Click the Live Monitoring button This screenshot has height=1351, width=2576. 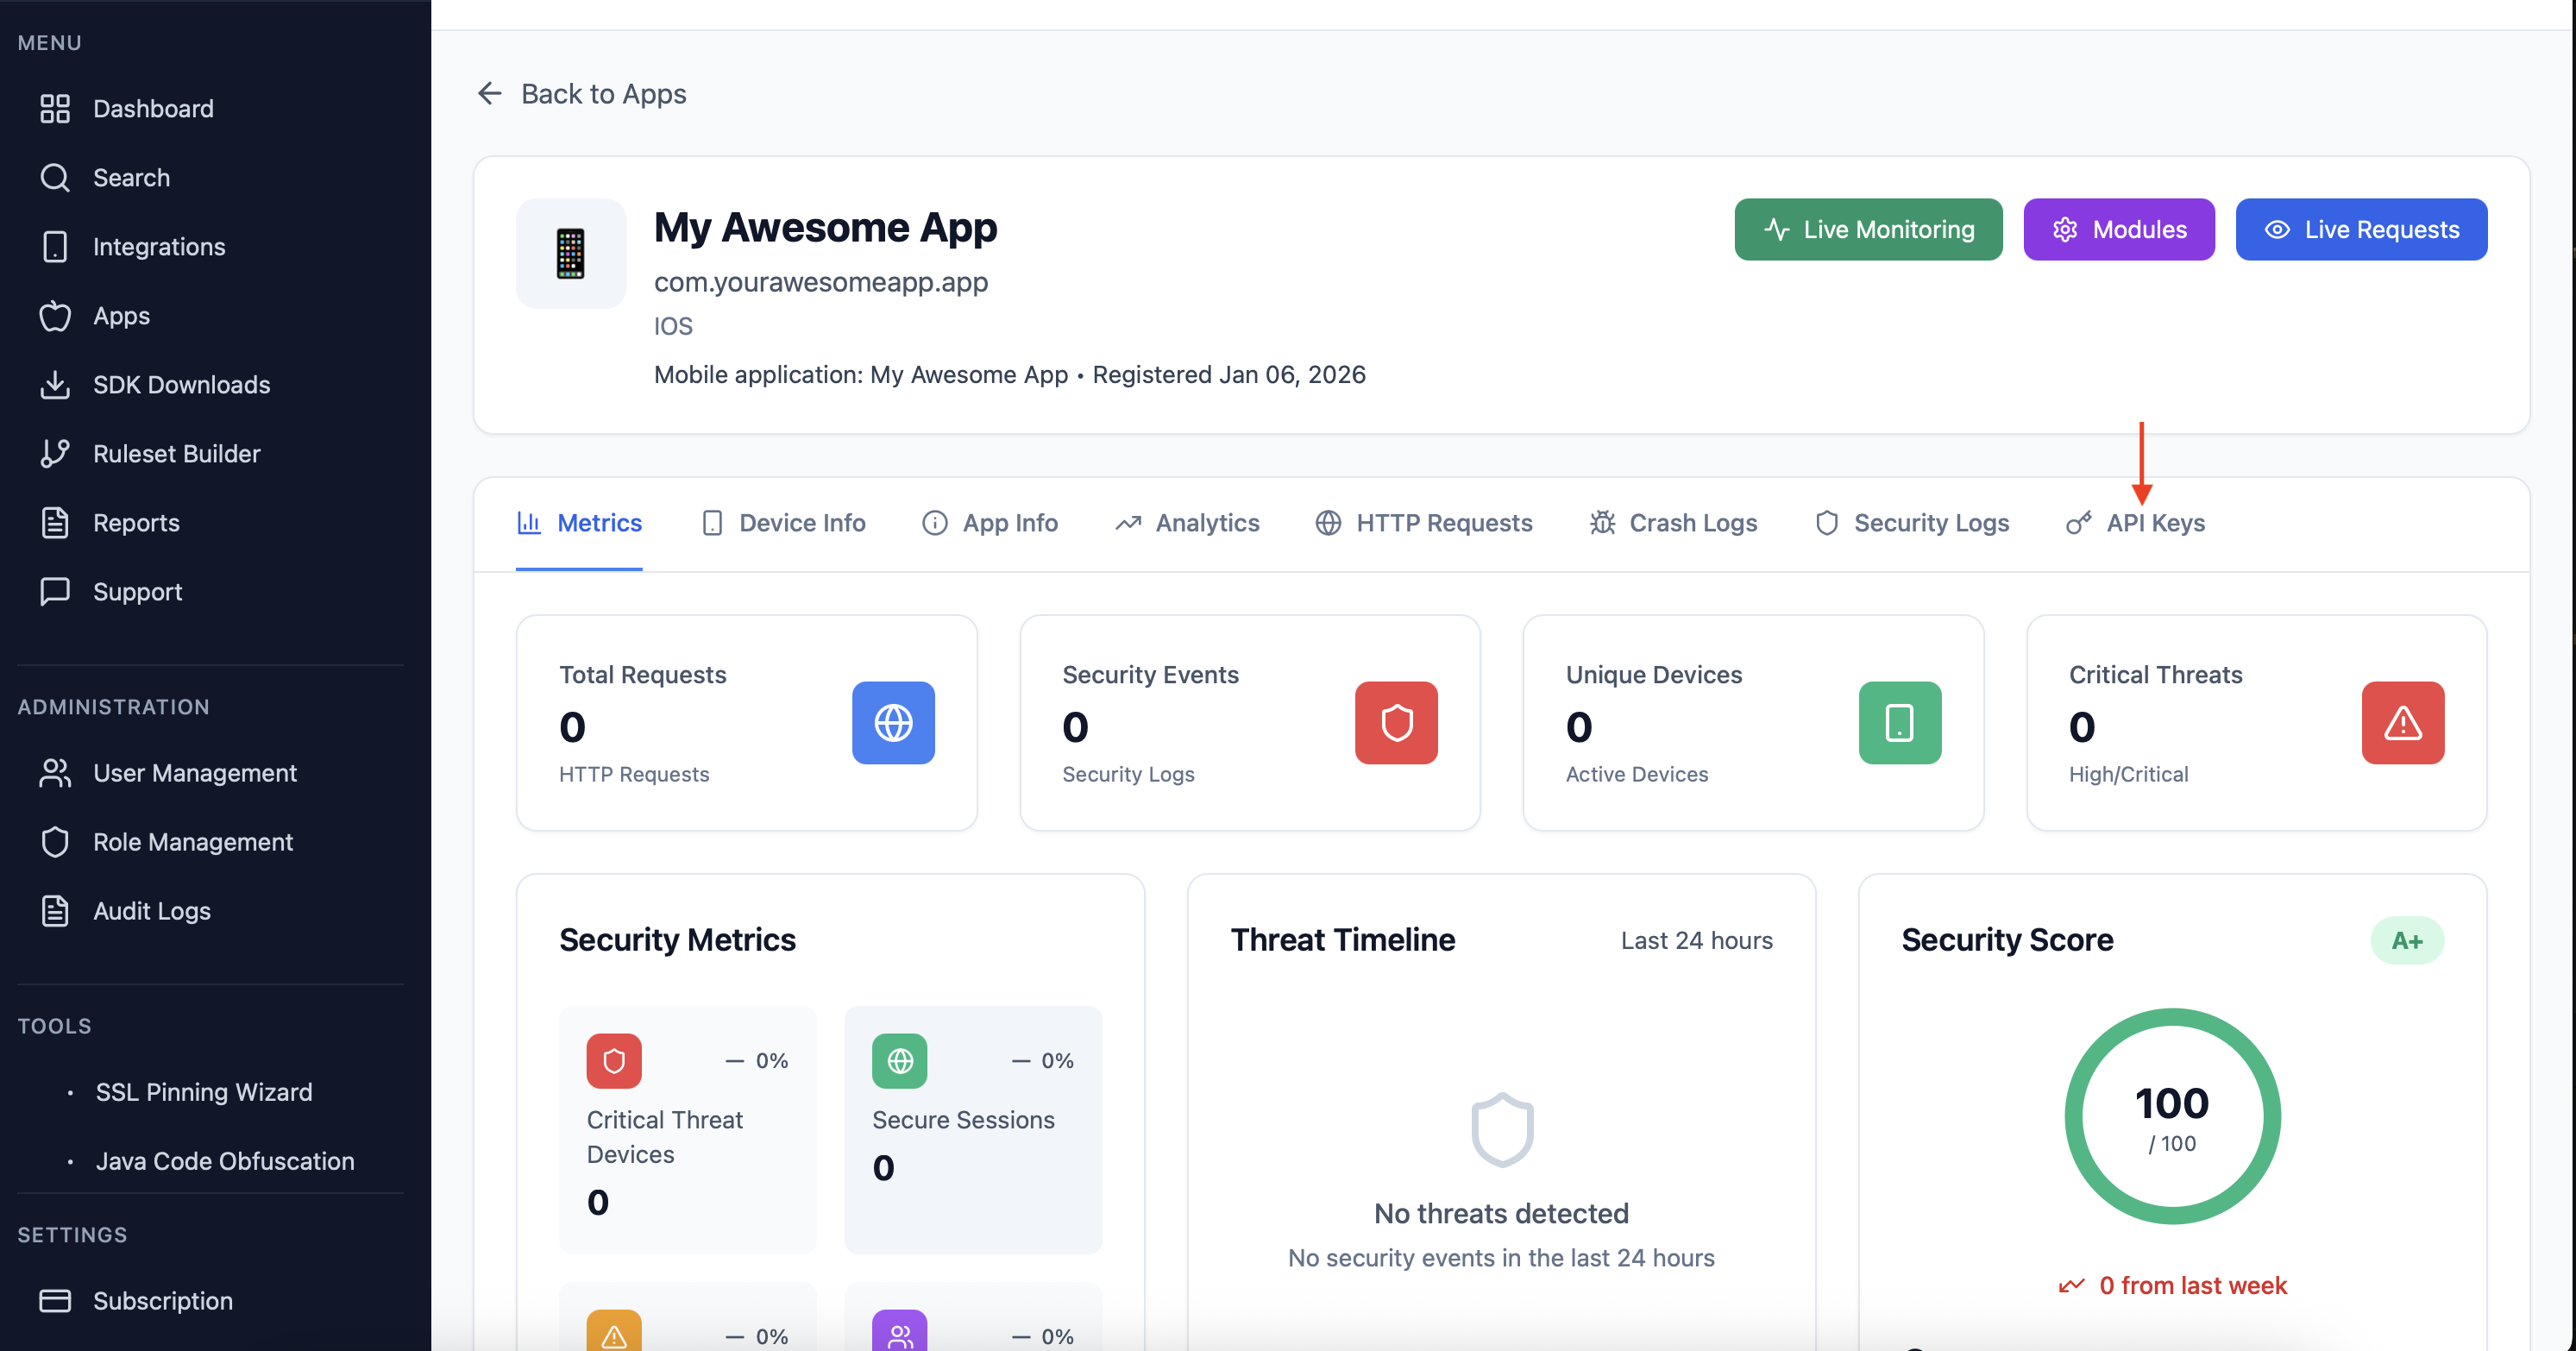[x=1868, y=230]
